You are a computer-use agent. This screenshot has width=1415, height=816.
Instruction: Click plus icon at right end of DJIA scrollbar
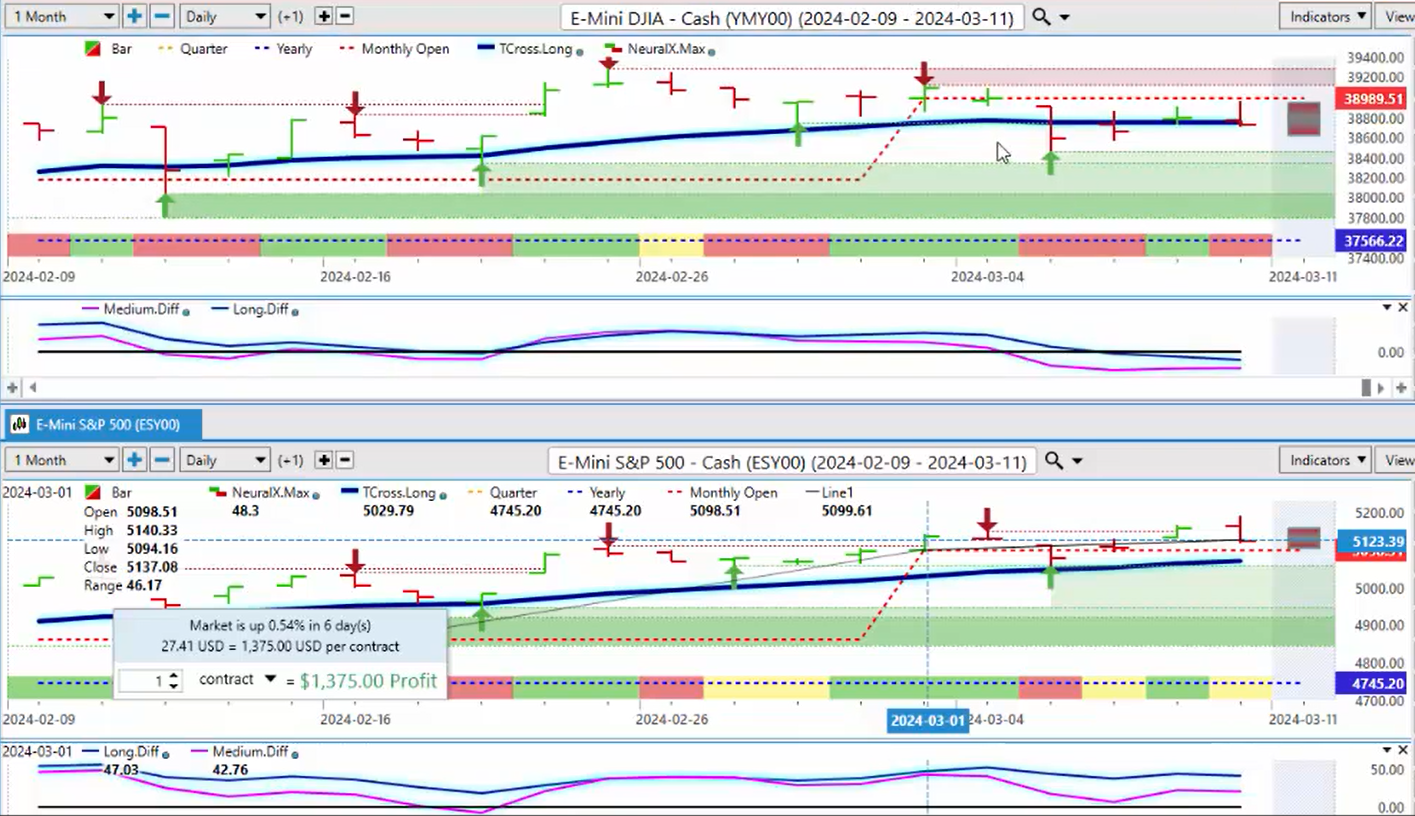click(x=1403, y=387)
